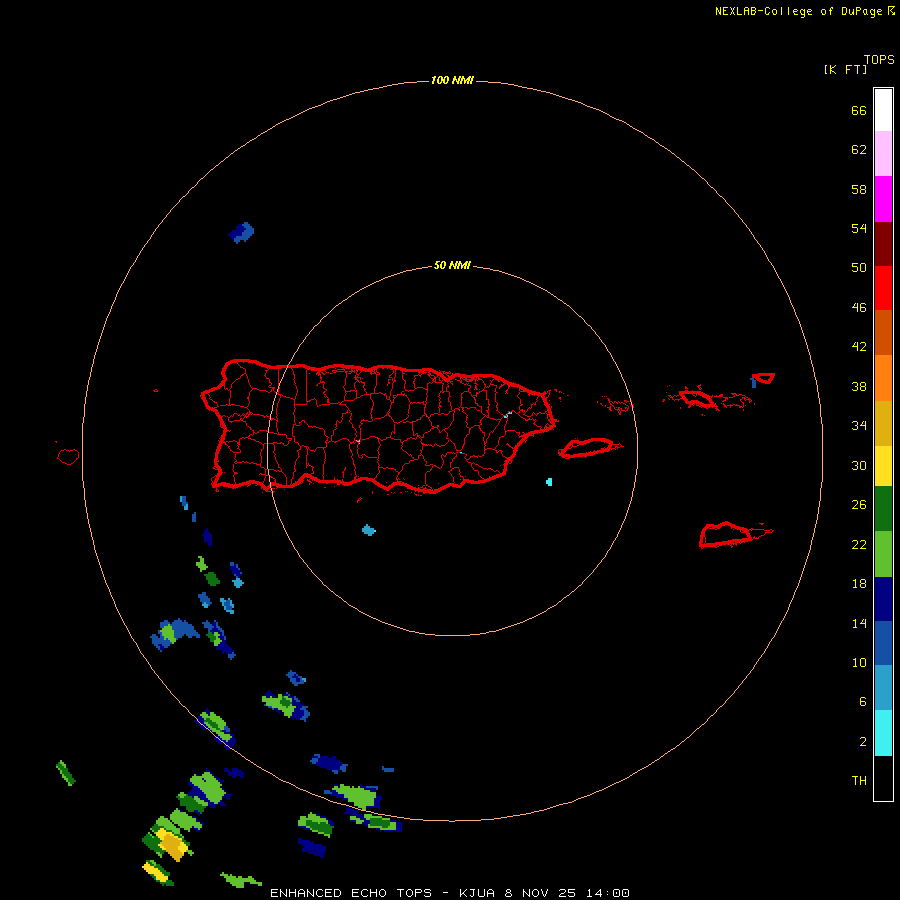Viewport: 900px width, 900px height.
Task: Click the "50 NMI" range ring label
Action: [452, 265]
